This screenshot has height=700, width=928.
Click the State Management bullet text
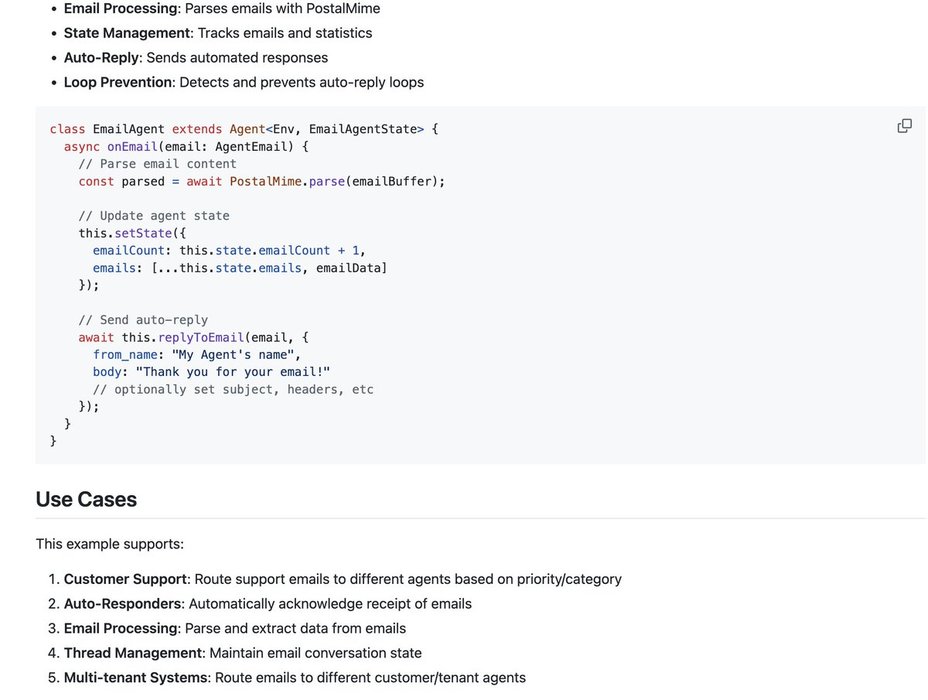pos(217,33)
